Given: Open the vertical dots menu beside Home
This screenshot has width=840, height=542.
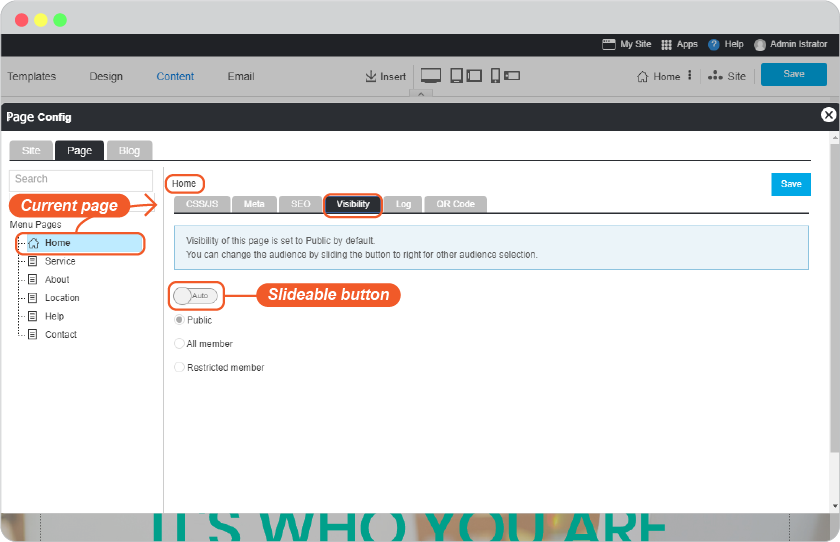Looking at the screenshot, I should coord(689,76).
